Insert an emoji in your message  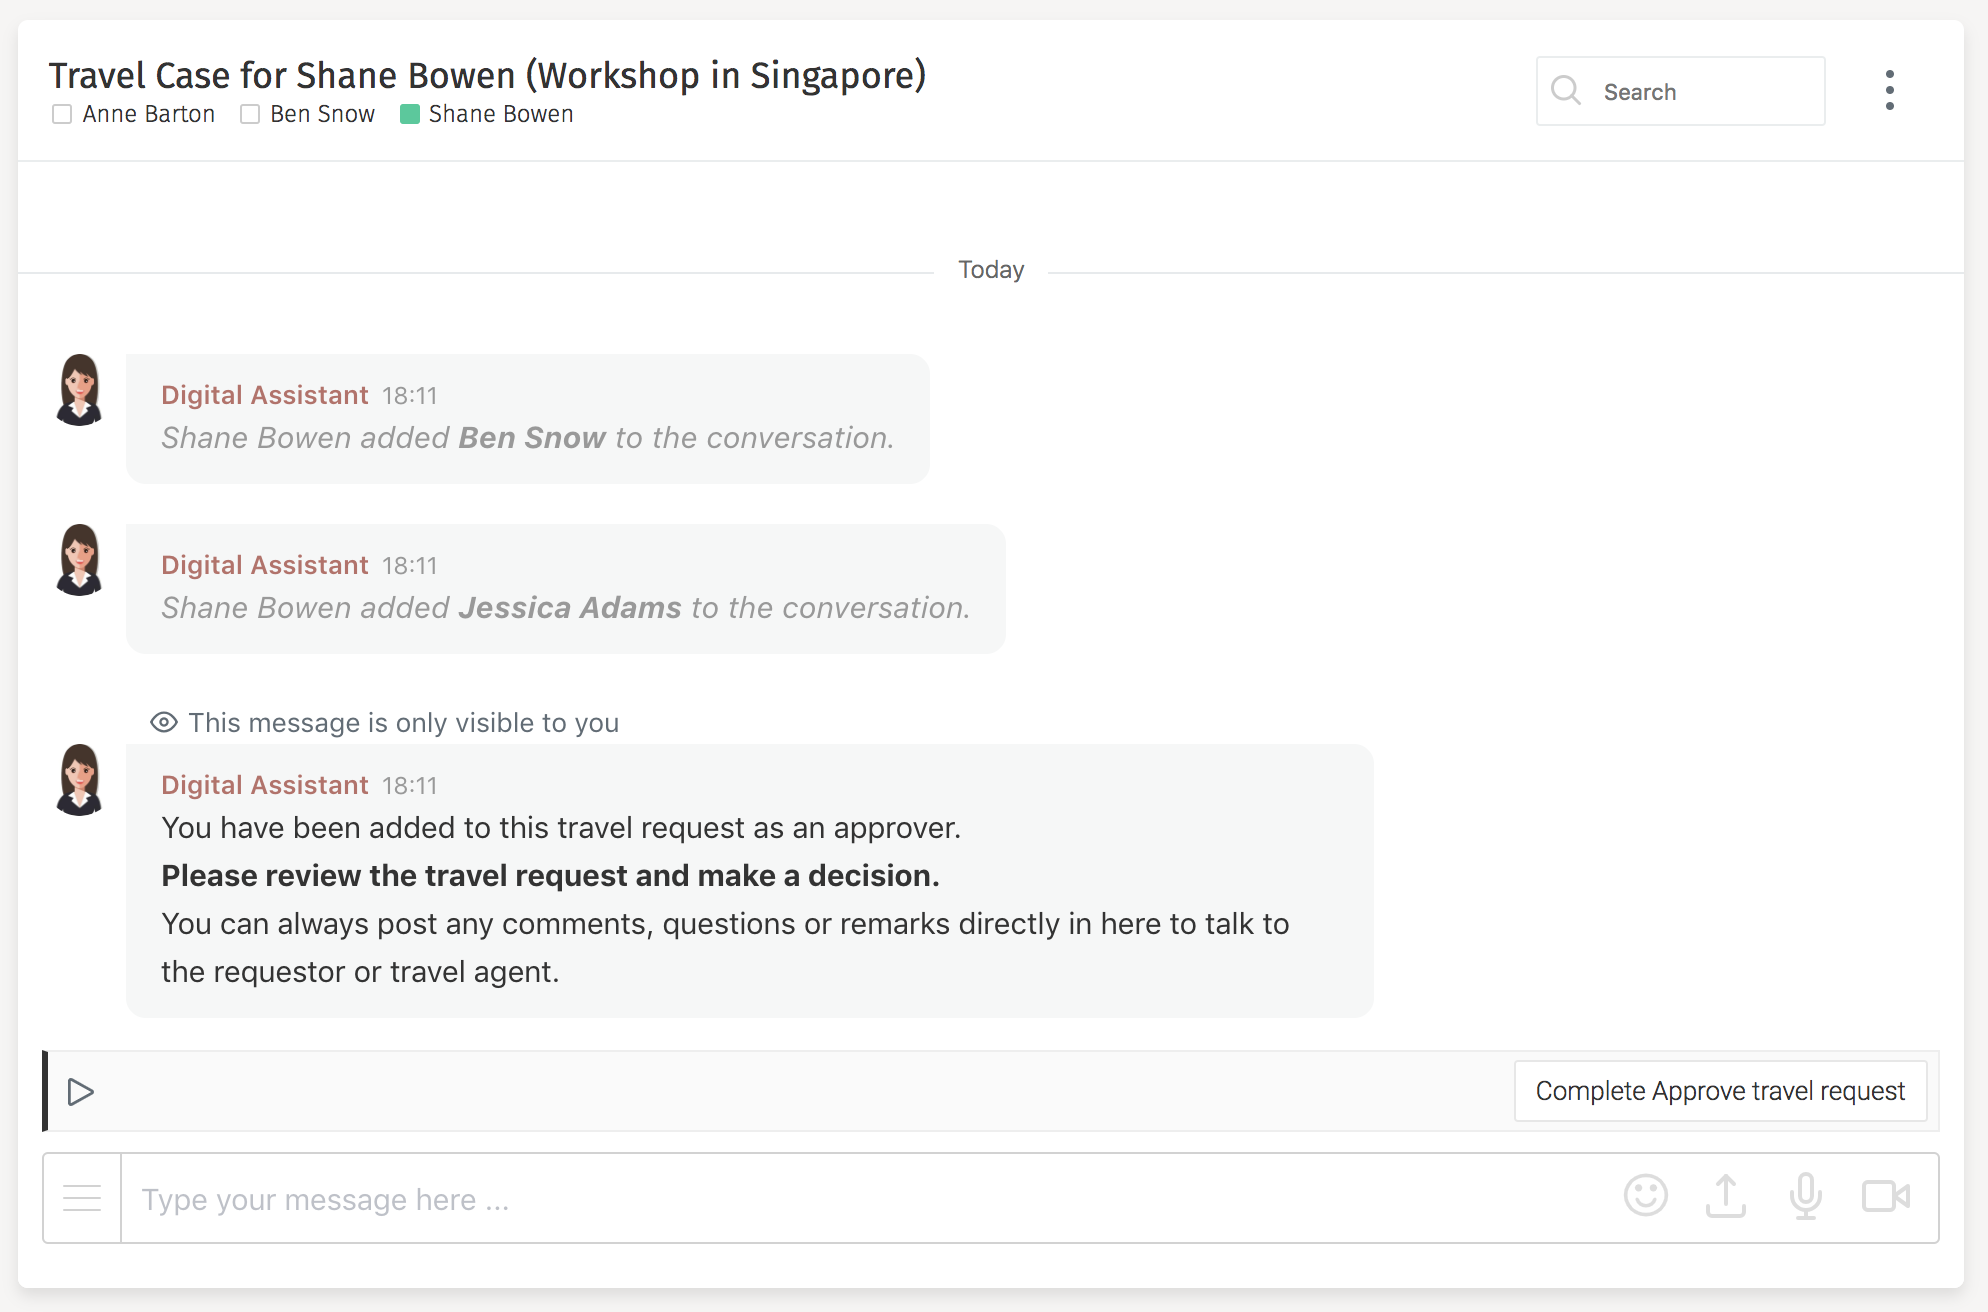pos(1646,1196)
